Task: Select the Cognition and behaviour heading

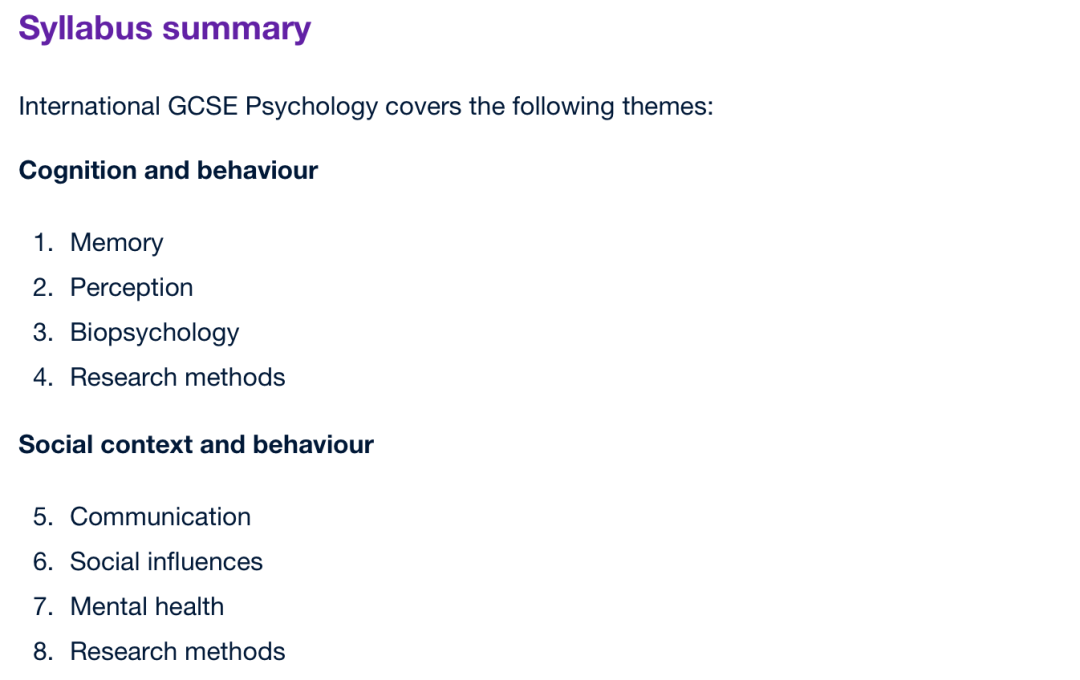Action: click(x=168, y=170)
